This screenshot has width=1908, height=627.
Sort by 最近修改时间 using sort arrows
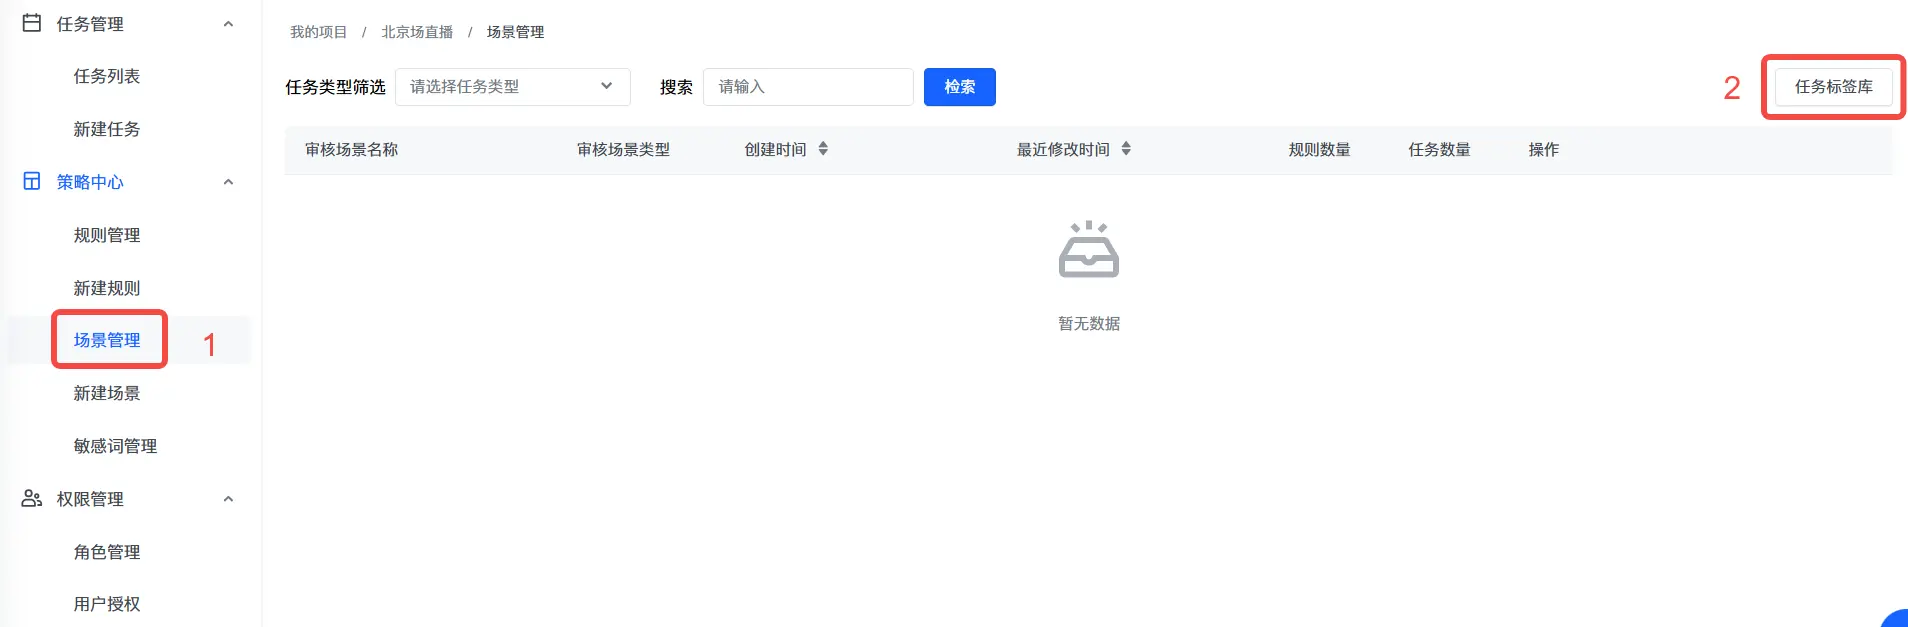1126,149
